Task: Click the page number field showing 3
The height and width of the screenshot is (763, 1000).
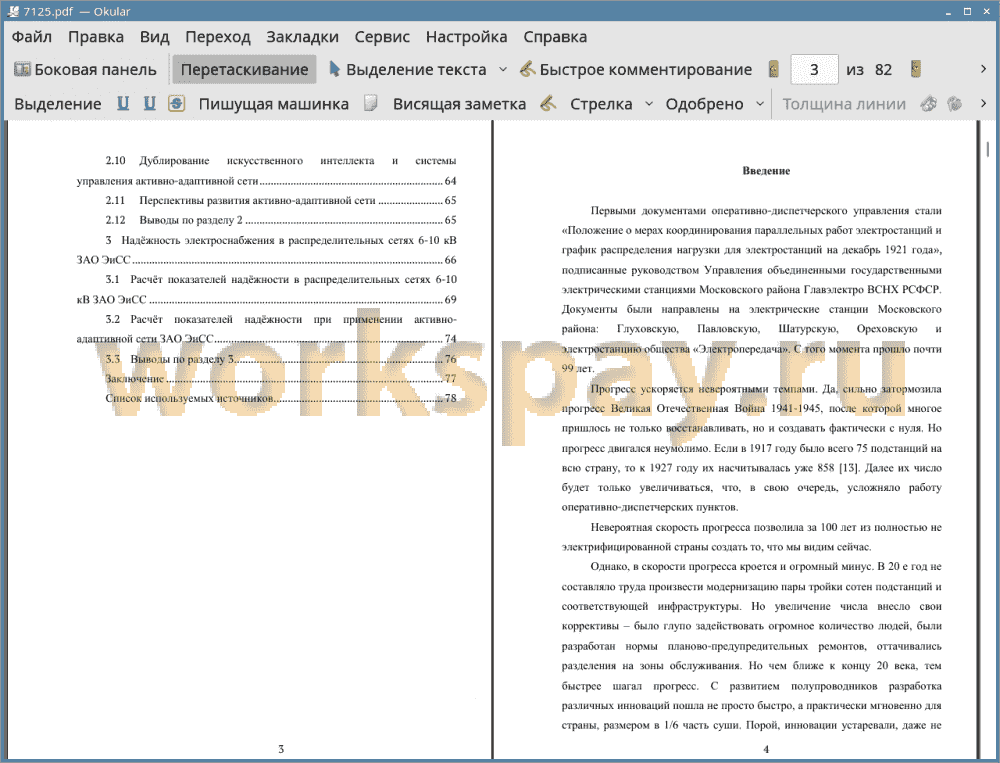Action: [x=814, y=70]
